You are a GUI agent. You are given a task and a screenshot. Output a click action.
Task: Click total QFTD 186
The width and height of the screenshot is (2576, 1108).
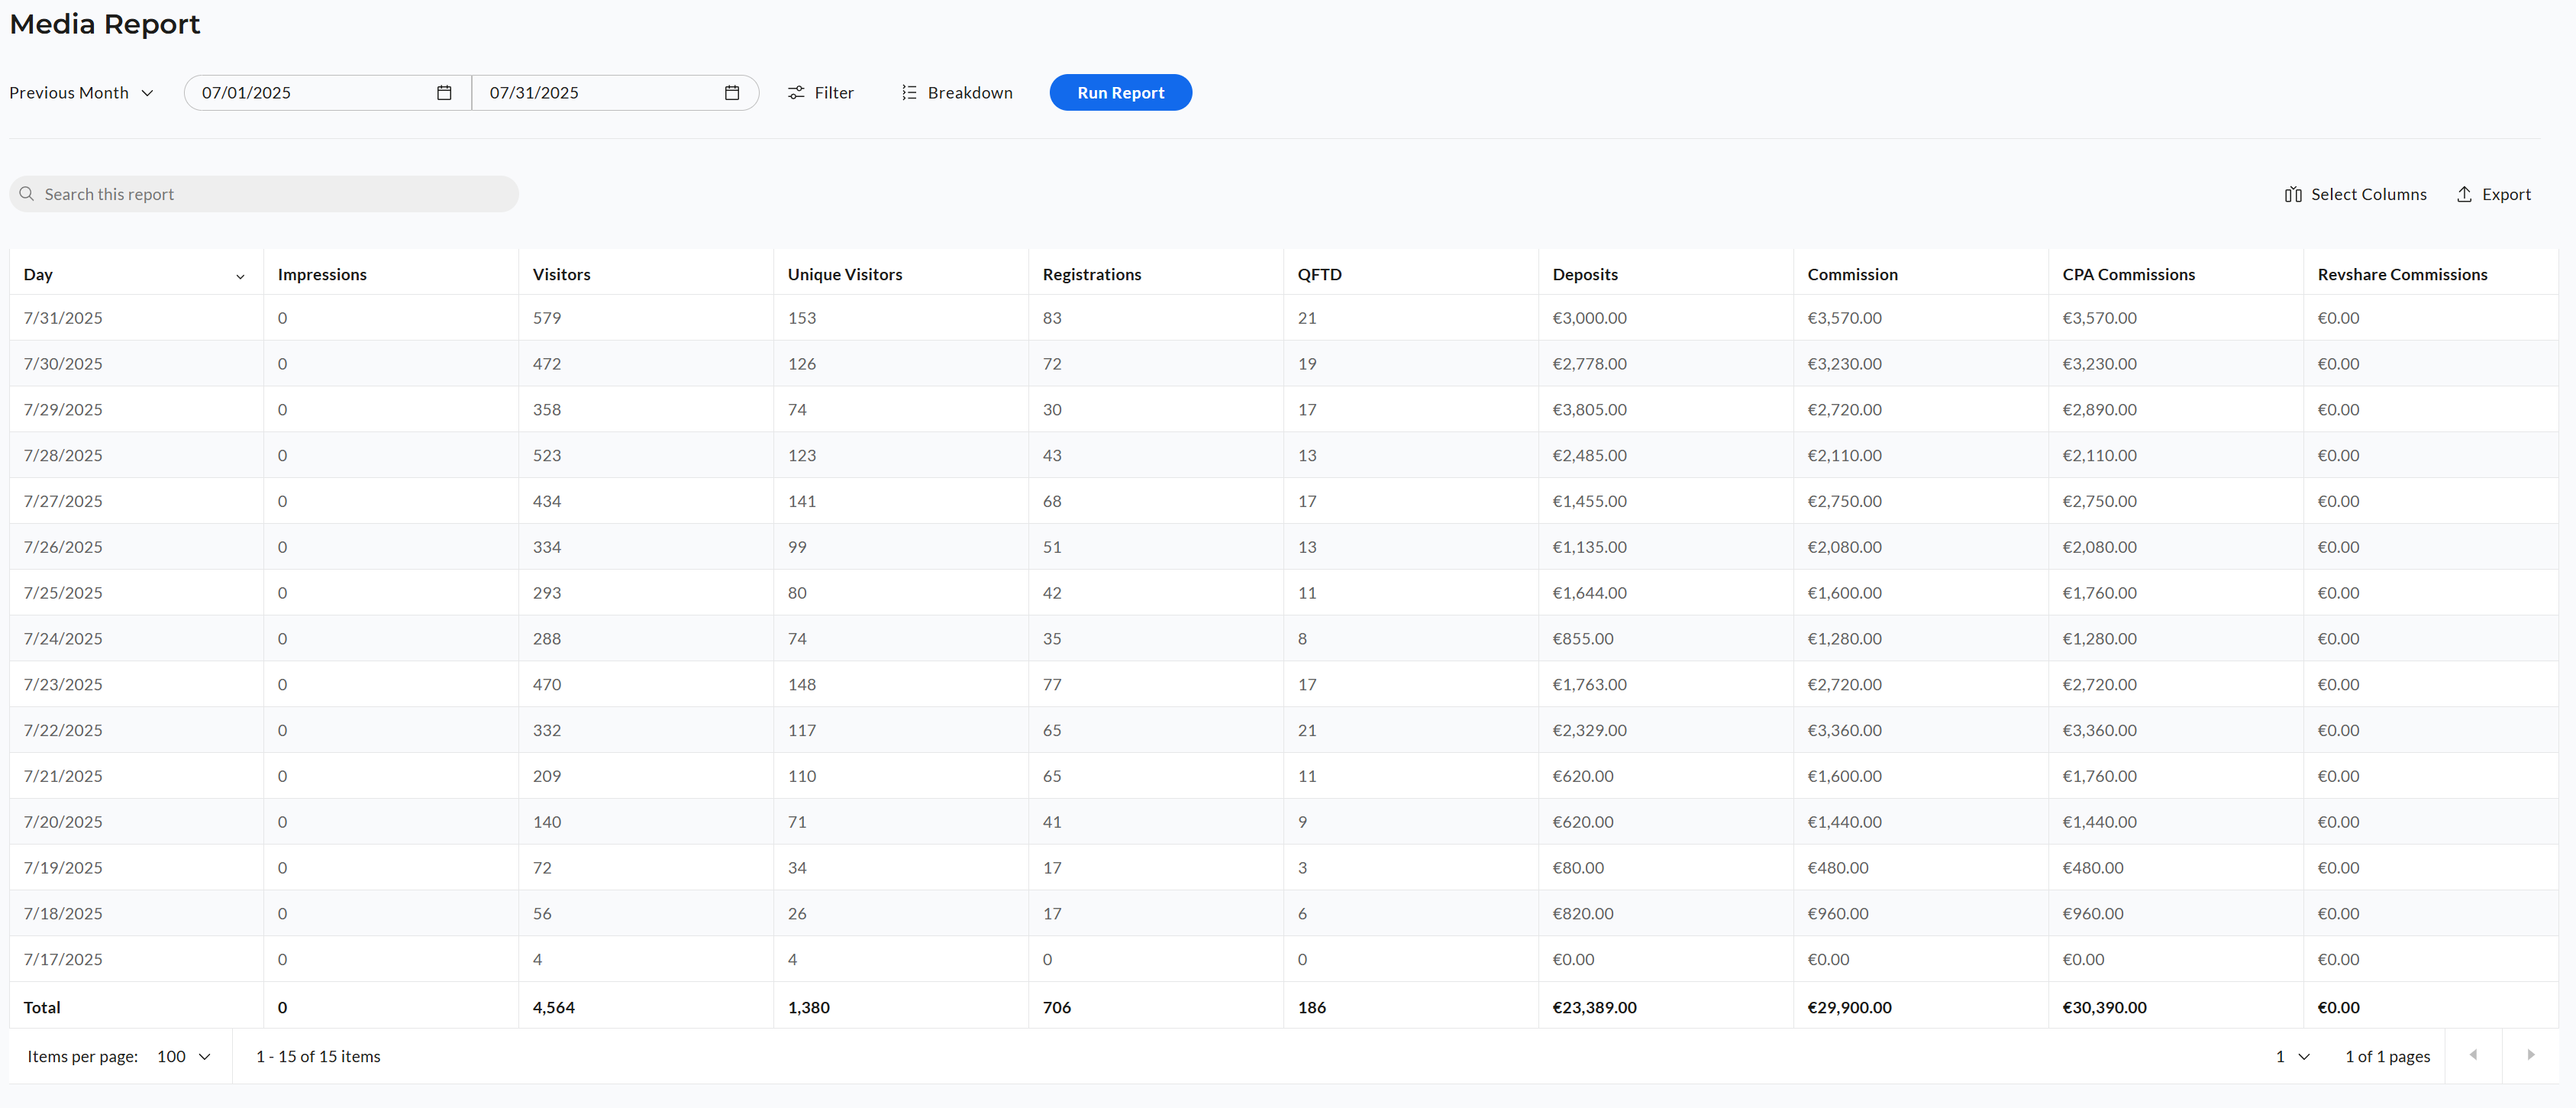(1312, 1008)
